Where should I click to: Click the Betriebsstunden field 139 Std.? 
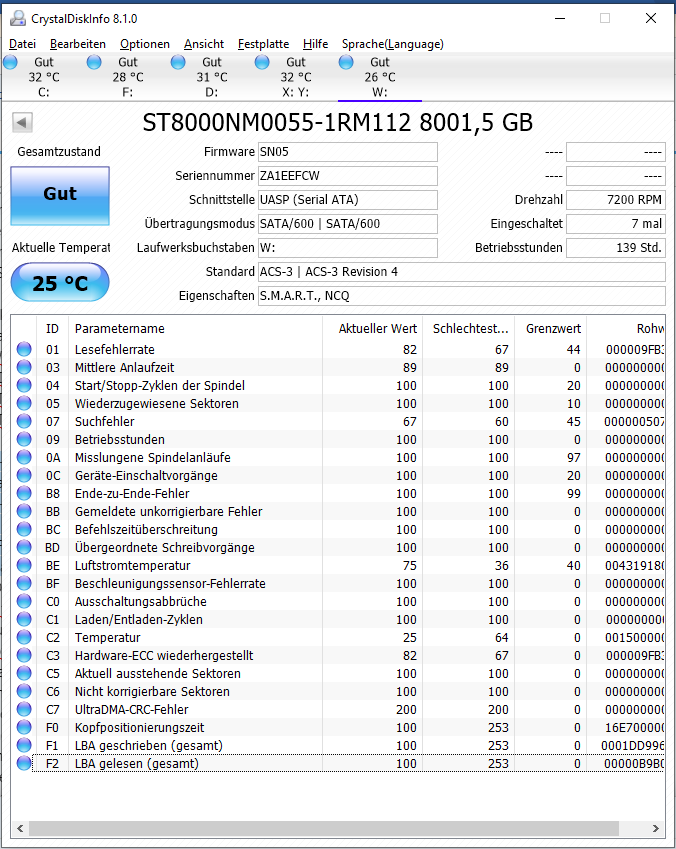click(x=616, y=247)
